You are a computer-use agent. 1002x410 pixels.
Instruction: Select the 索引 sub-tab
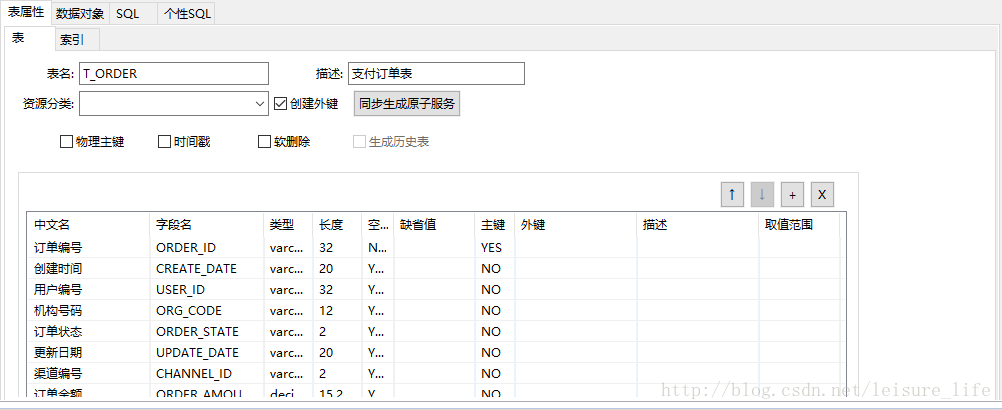tap(77, 40)
